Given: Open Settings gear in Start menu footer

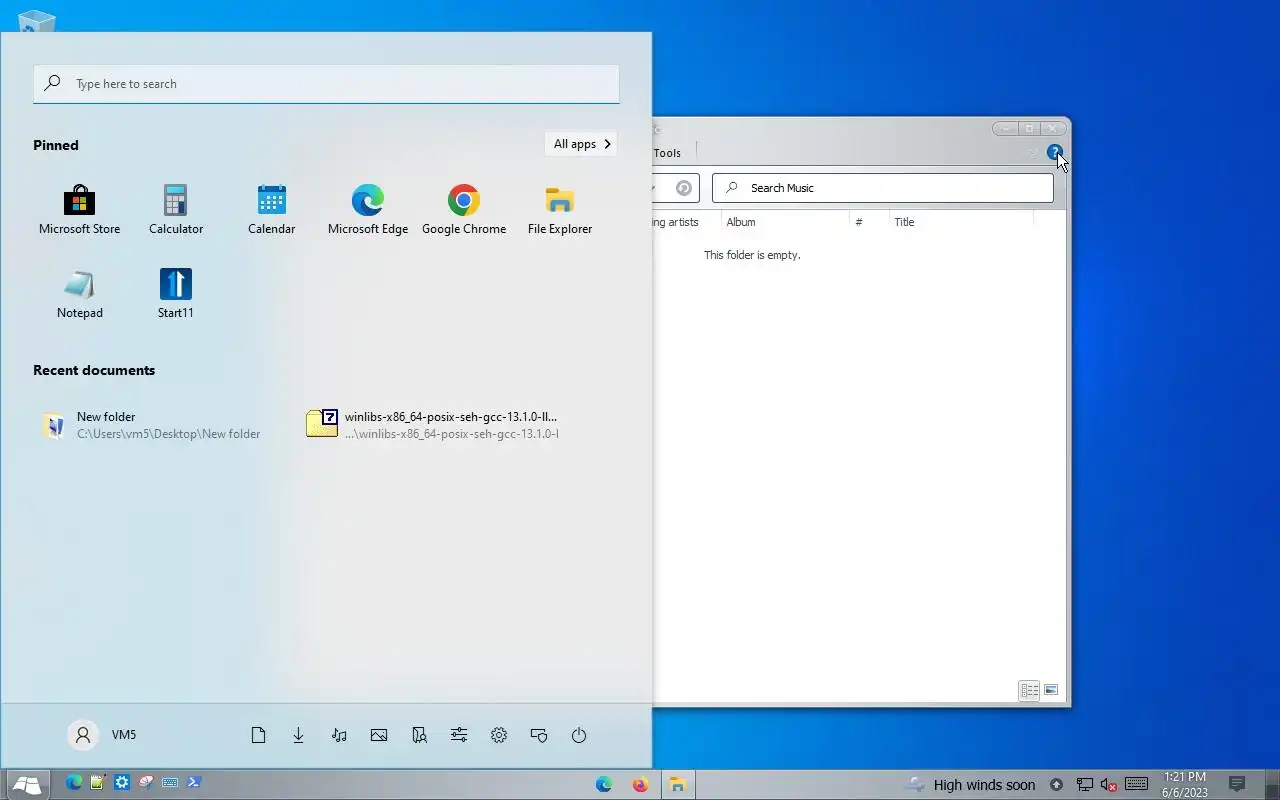Looking at the screenshot, I should tap(499, 735).
